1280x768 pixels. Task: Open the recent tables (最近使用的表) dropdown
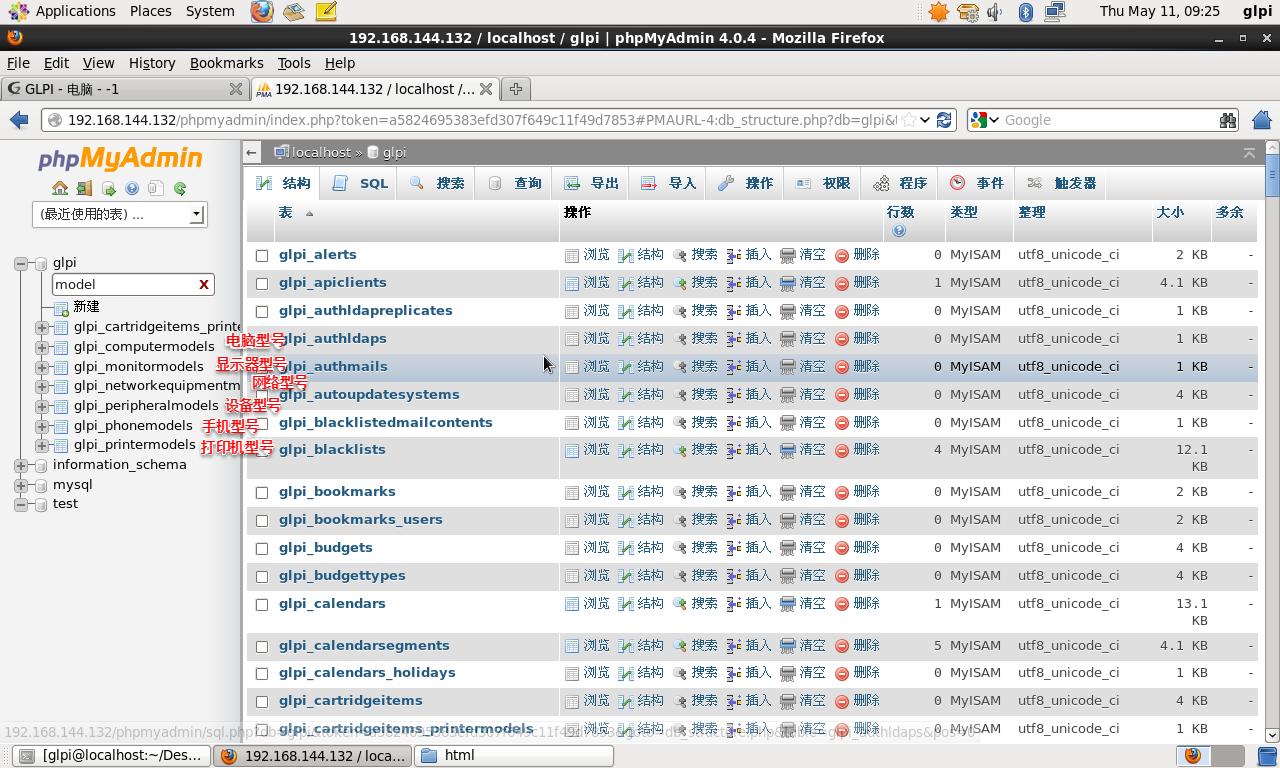(x=120, y=214)
